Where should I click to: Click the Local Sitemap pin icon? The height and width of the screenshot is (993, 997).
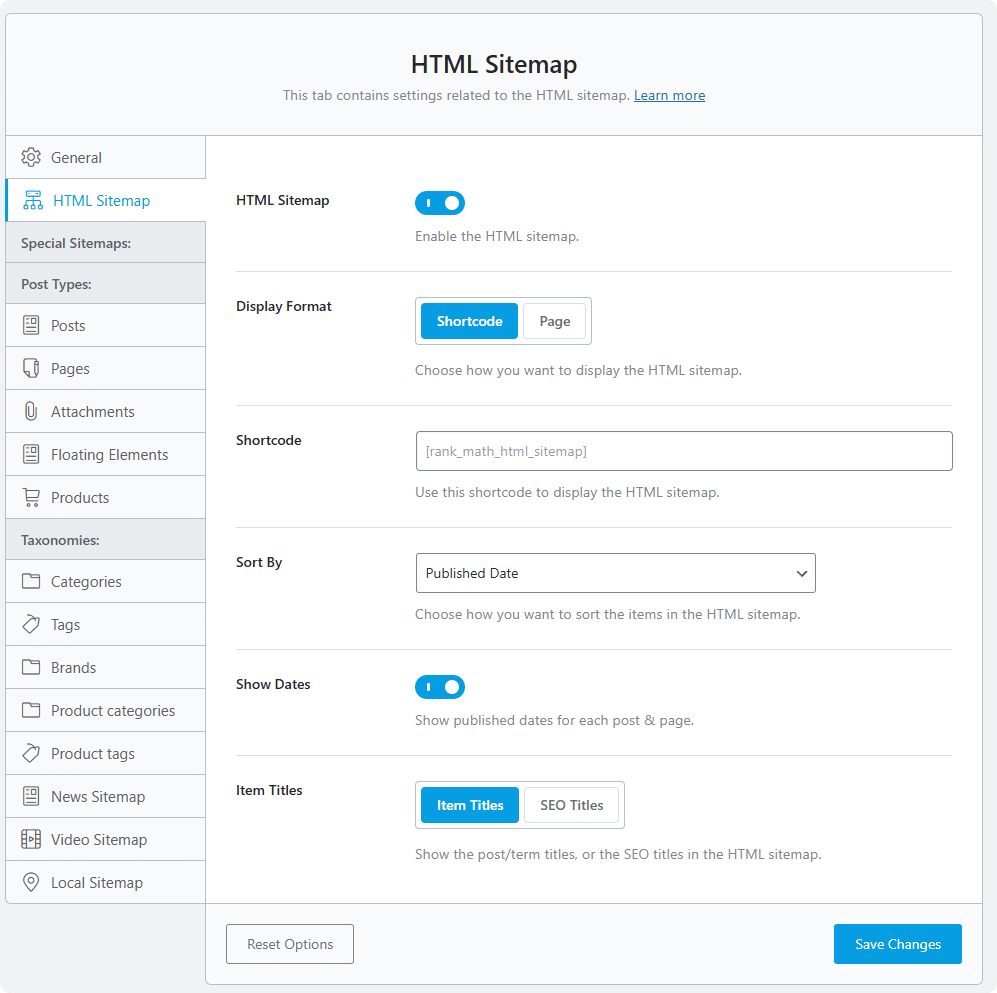click(x=31, y=882)
